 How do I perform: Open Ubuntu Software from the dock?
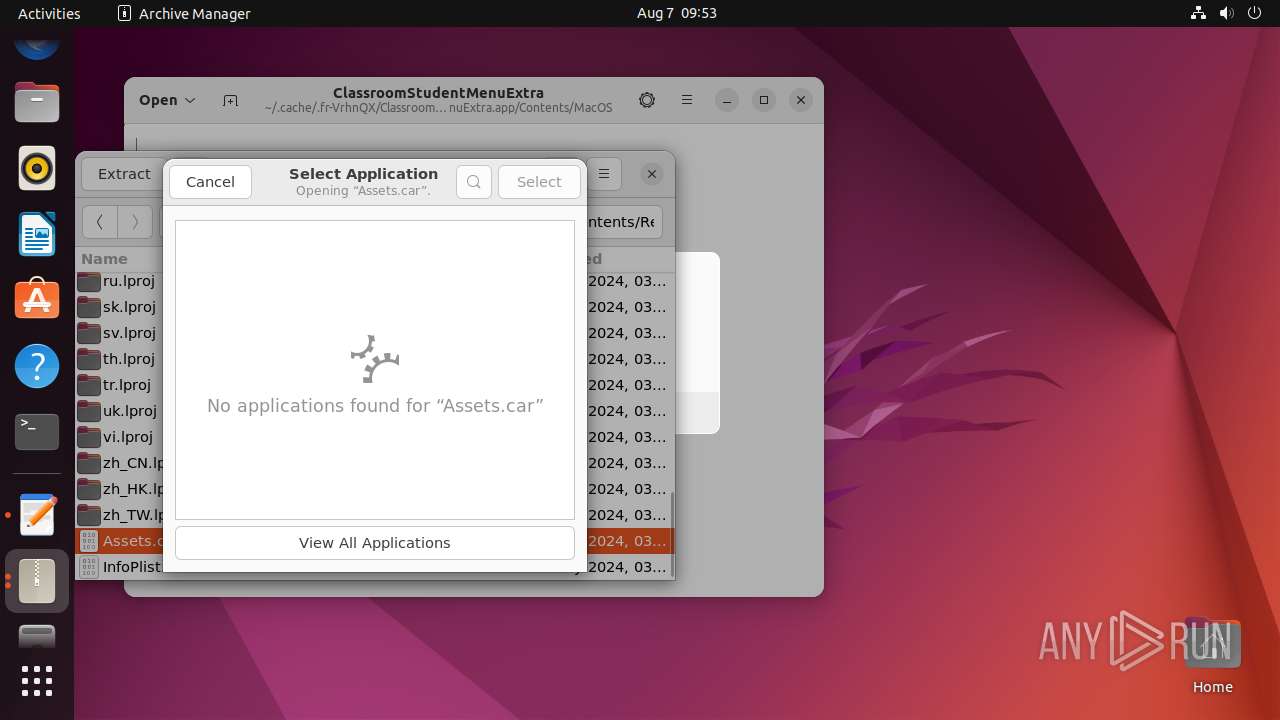point(37,300)
